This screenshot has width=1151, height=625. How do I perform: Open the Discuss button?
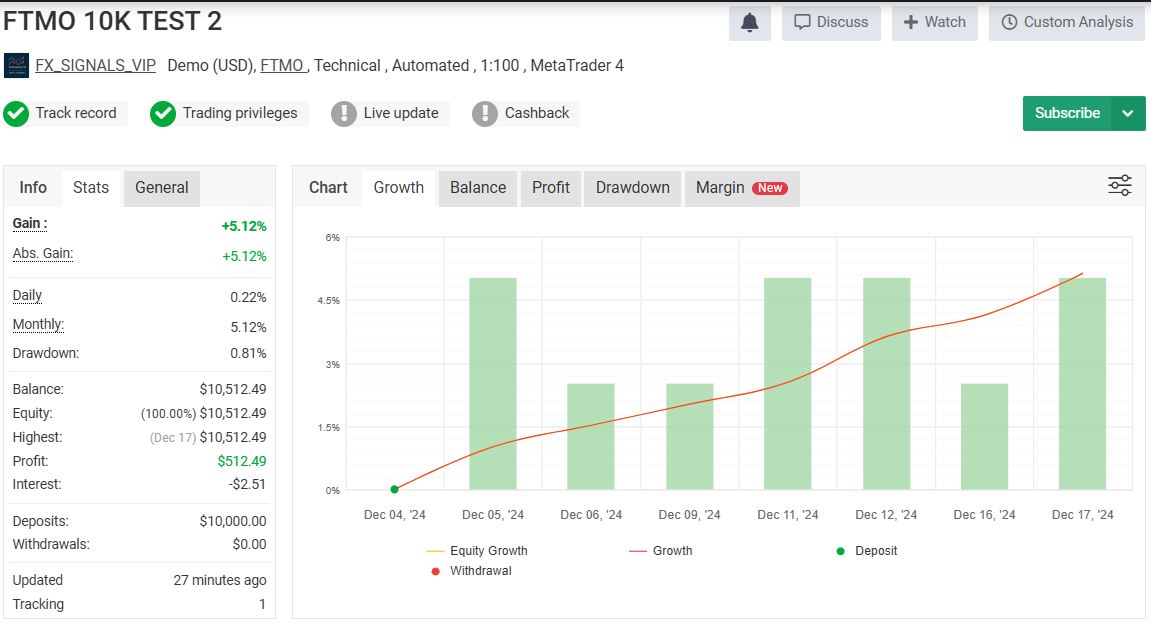pos(831,23)
